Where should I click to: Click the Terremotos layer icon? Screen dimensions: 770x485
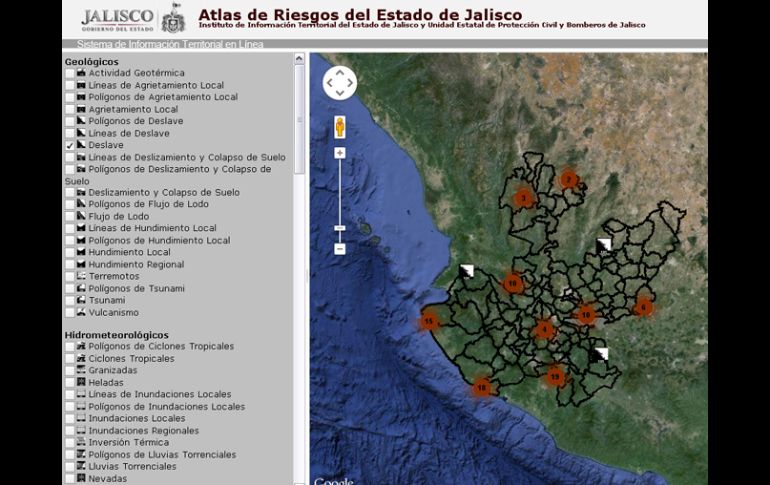[81, 276]
